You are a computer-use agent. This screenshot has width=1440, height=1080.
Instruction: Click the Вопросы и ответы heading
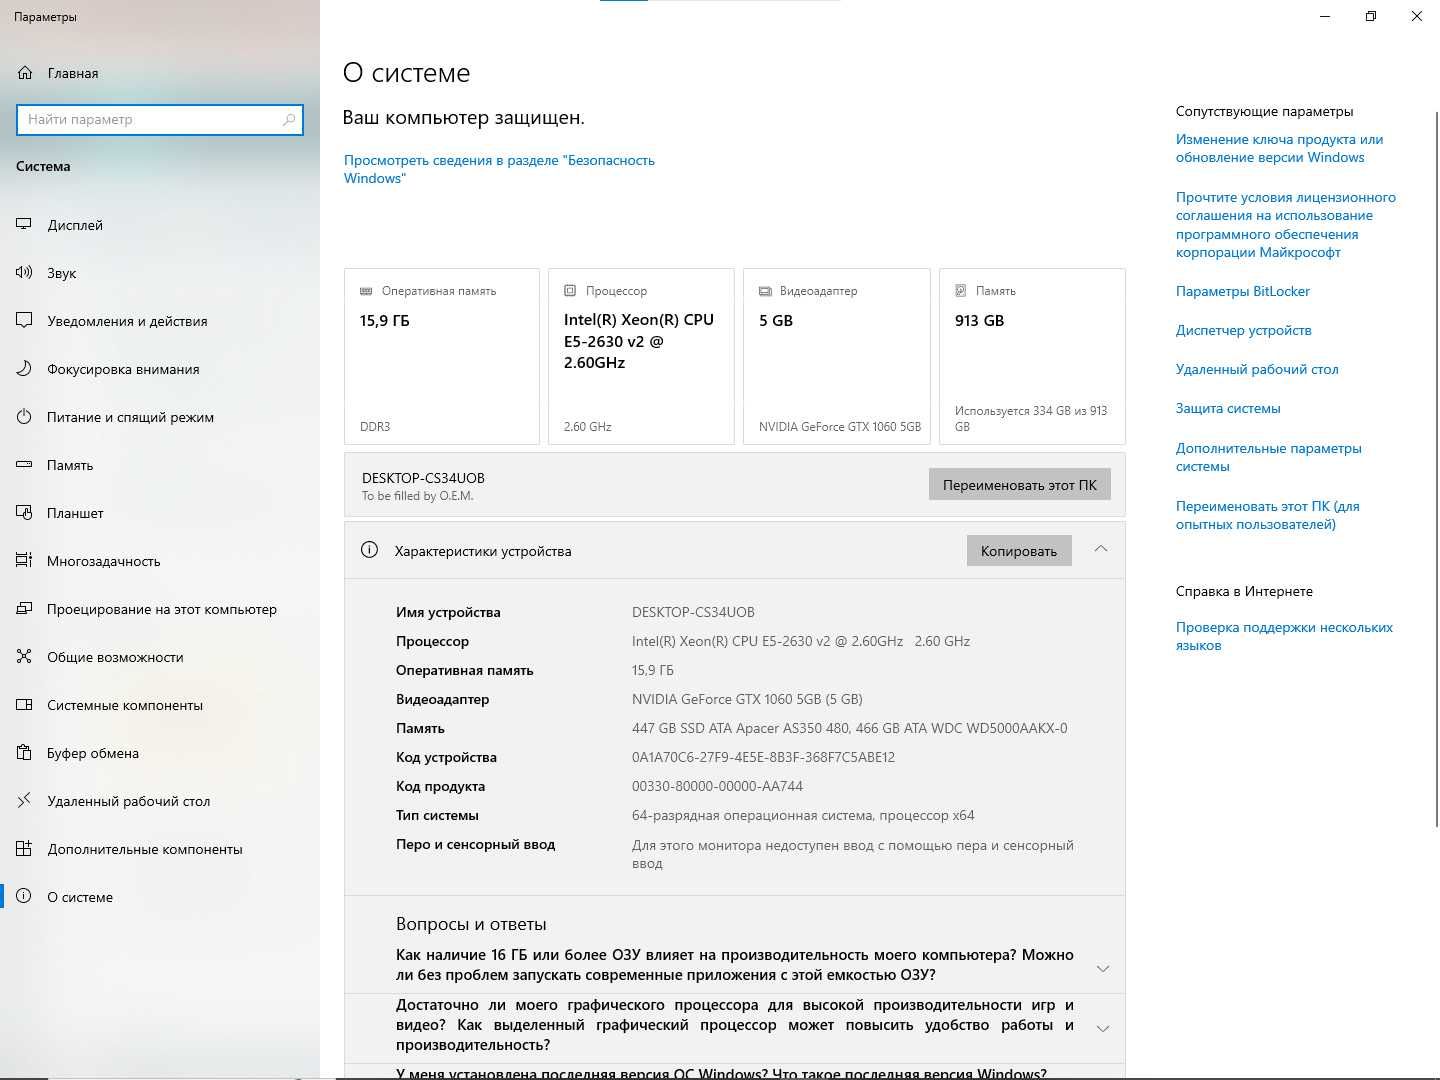[471, 924]
